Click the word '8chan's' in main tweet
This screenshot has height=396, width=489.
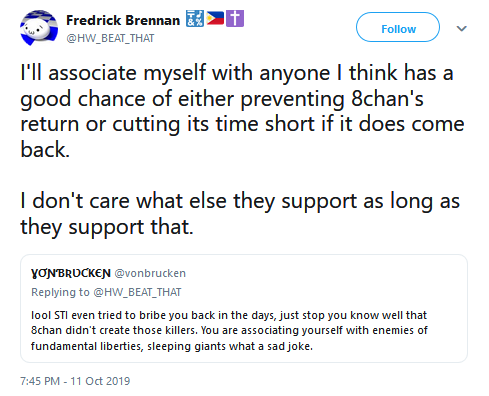coord(387,99)
